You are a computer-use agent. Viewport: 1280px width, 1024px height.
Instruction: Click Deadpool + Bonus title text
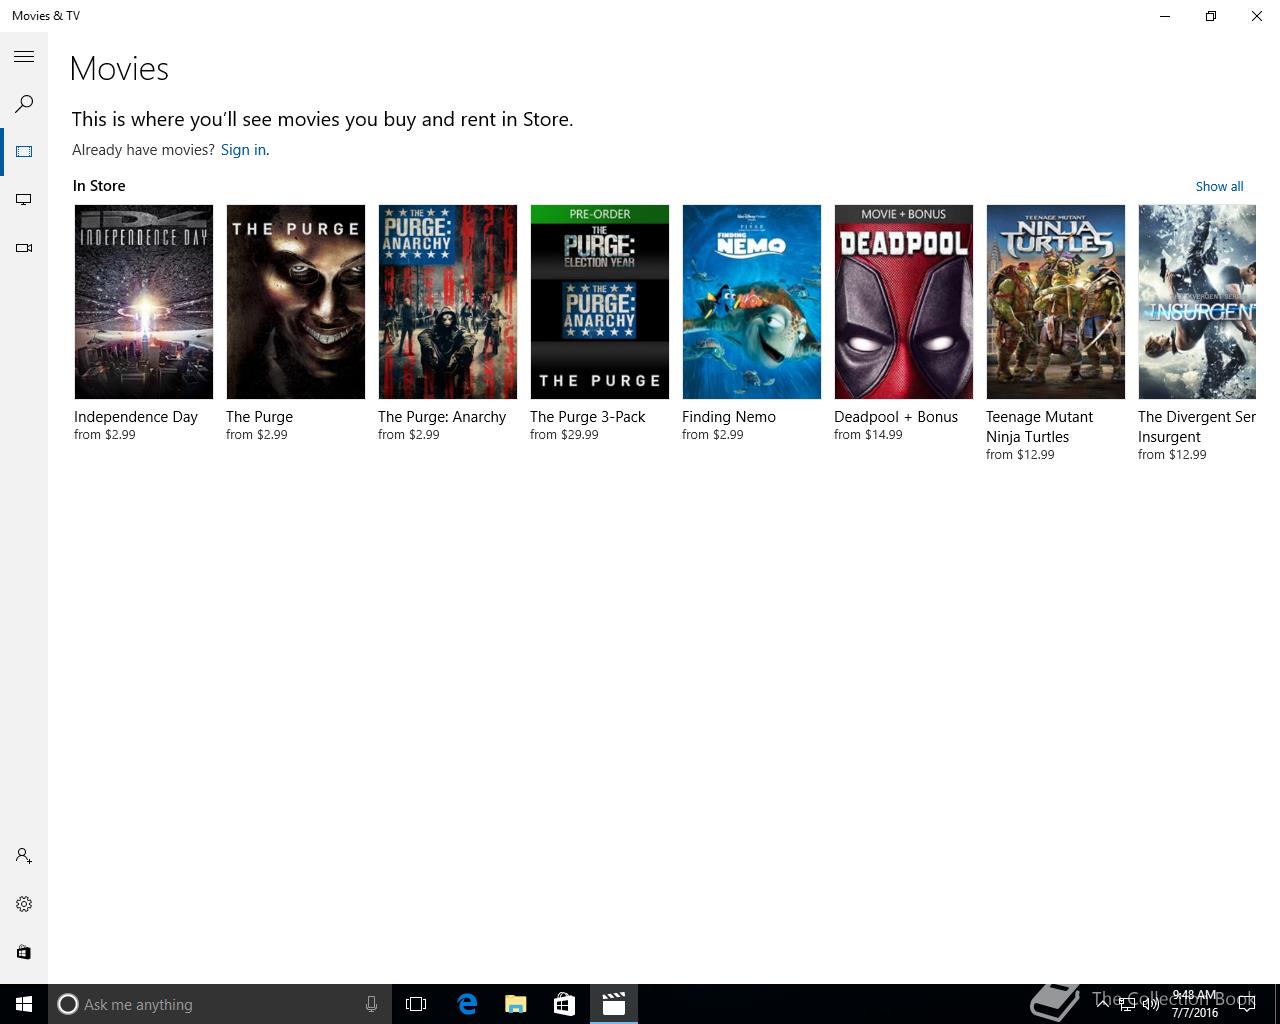click(x=896, y=417)
